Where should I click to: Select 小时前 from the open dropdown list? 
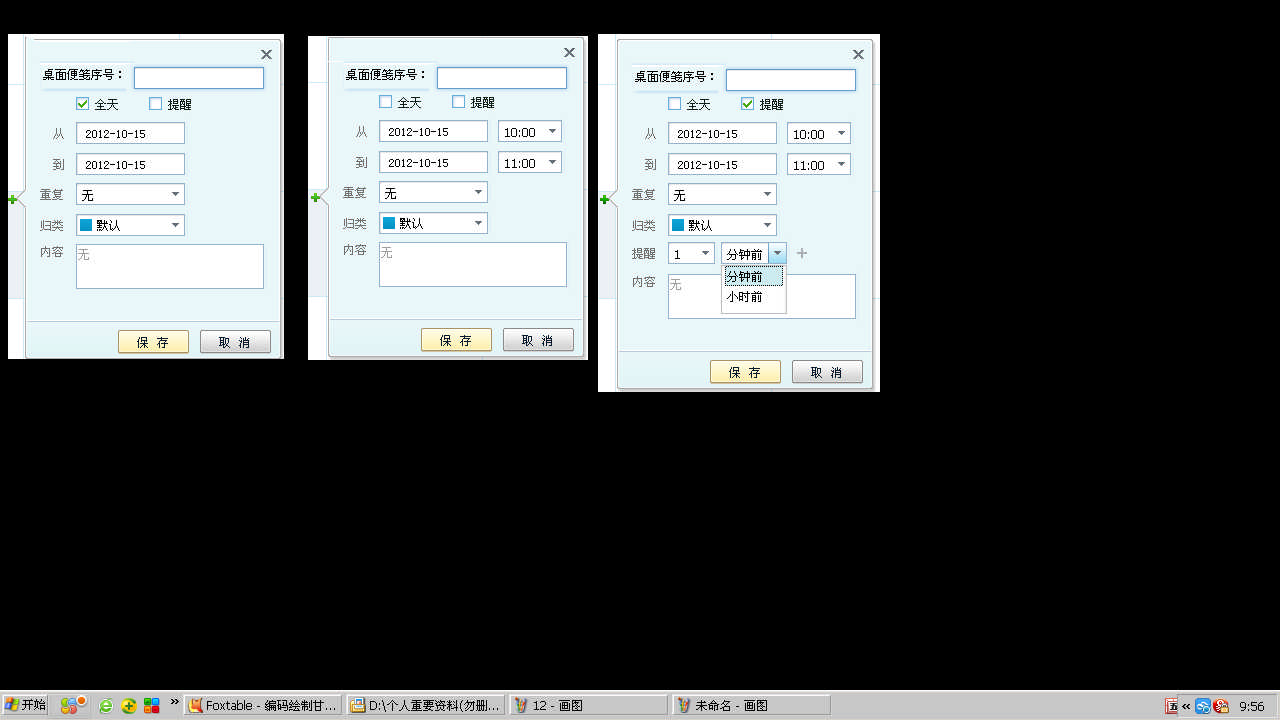coord(745,297)
